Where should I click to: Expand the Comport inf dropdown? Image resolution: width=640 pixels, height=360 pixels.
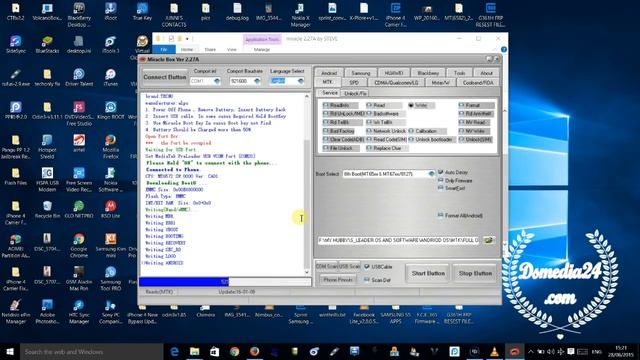(x=217, y=81)
